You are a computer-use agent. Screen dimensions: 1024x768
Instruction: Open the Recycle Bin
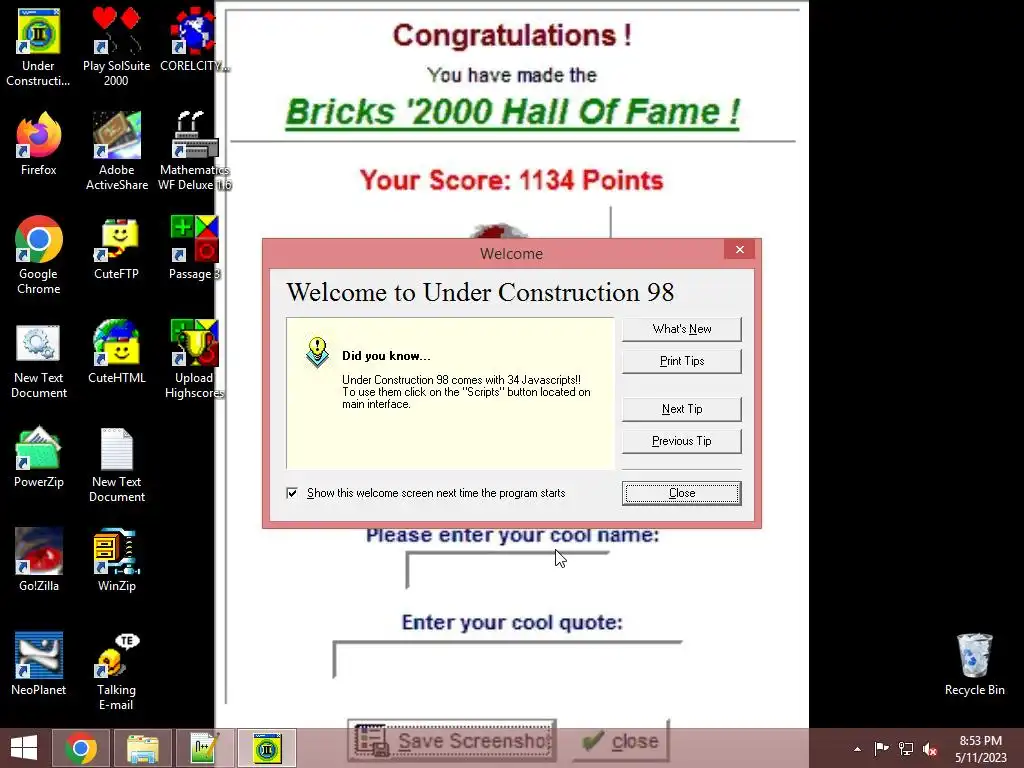coord(974,665)
